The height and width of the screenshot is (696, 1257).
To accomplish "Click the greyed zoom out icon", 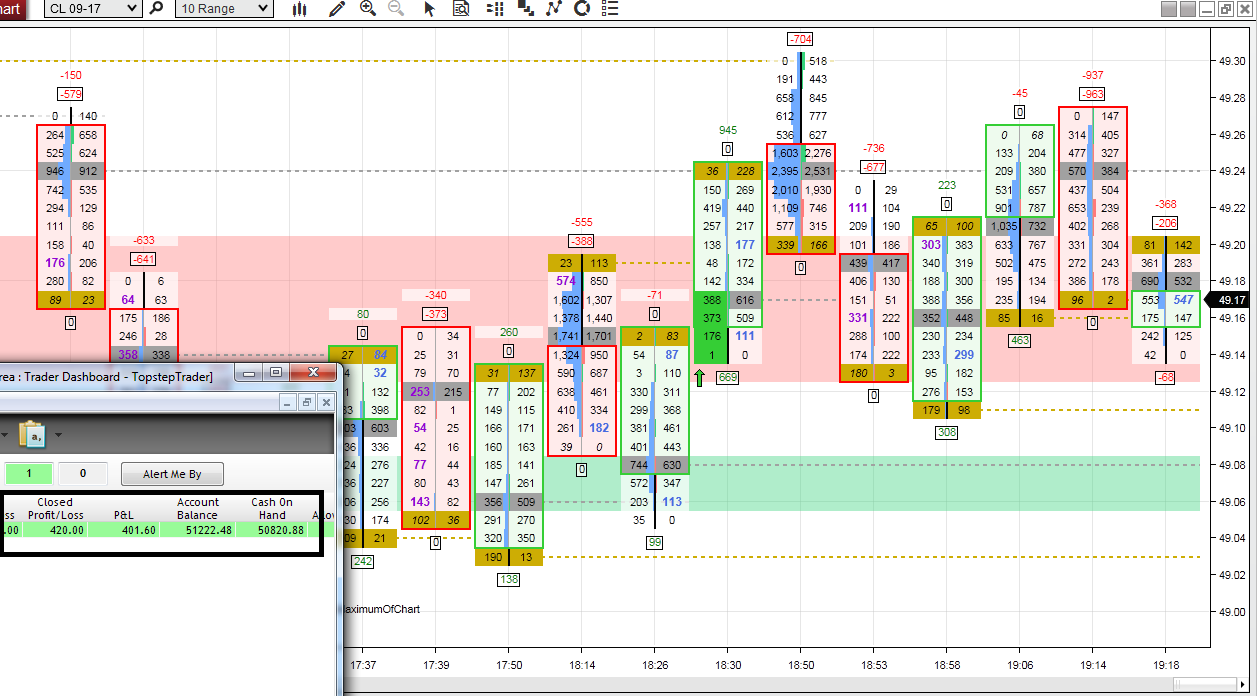I will 396,8.
